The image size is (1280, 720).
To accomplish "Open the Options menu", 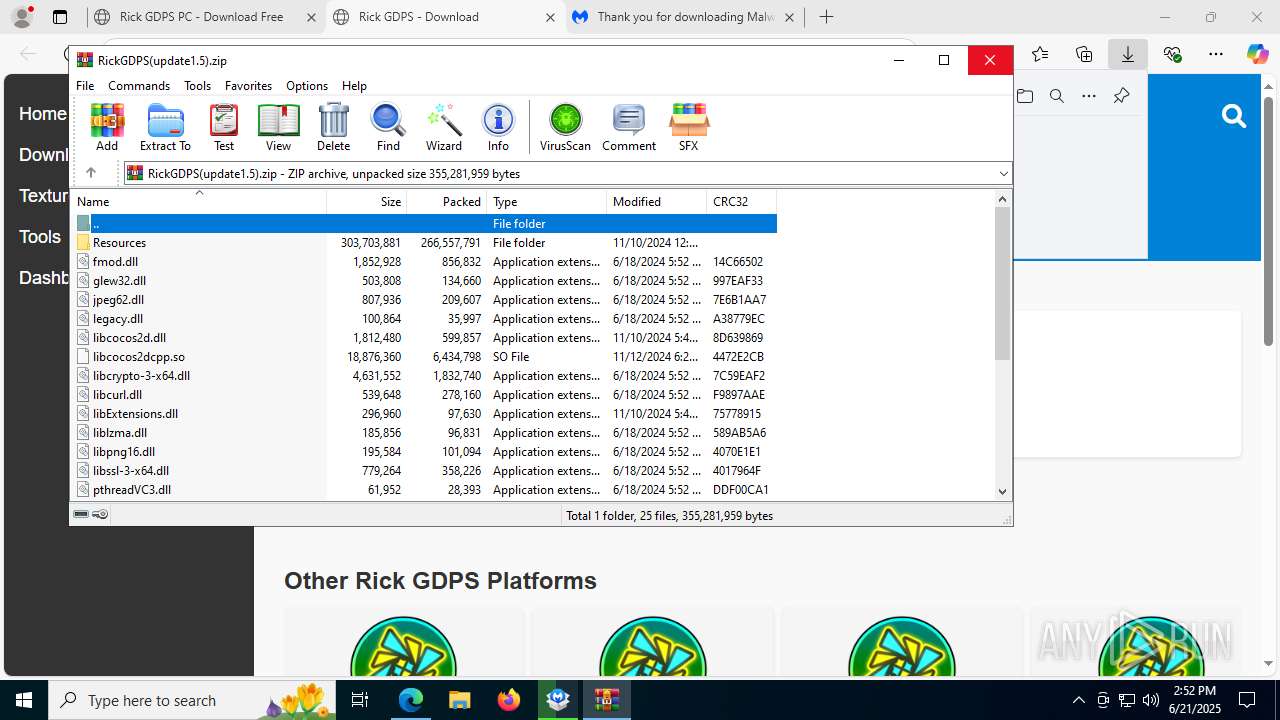I will [307, 86].
